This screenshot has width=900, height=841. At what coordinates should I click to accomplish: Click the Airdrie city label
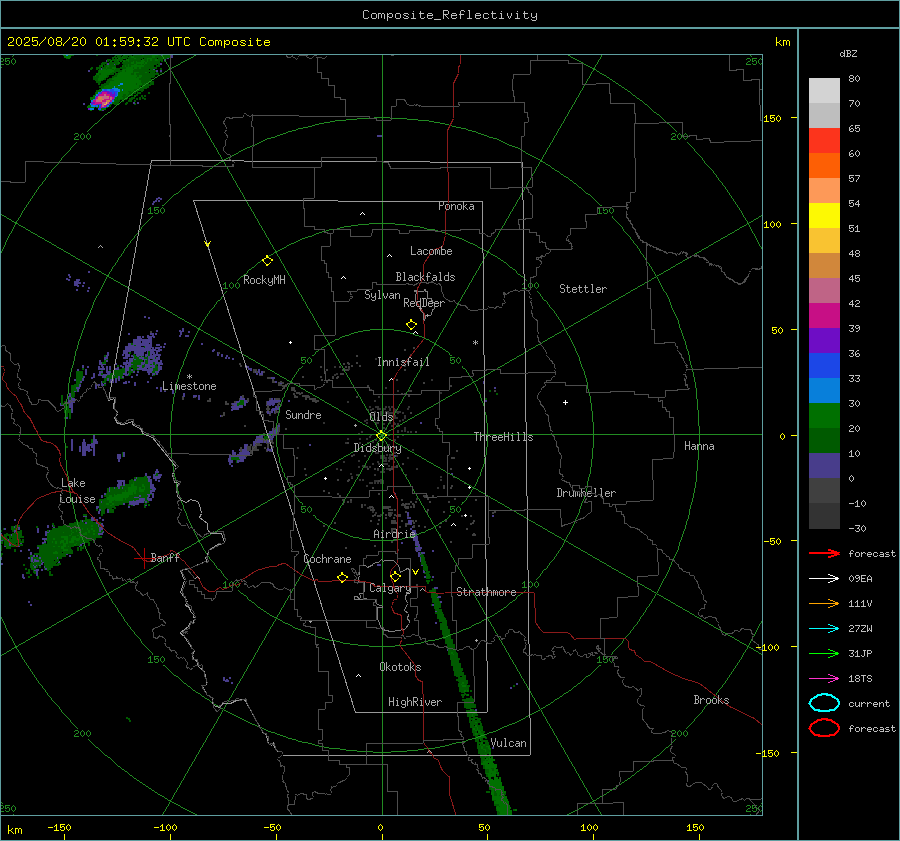(394, 534)
